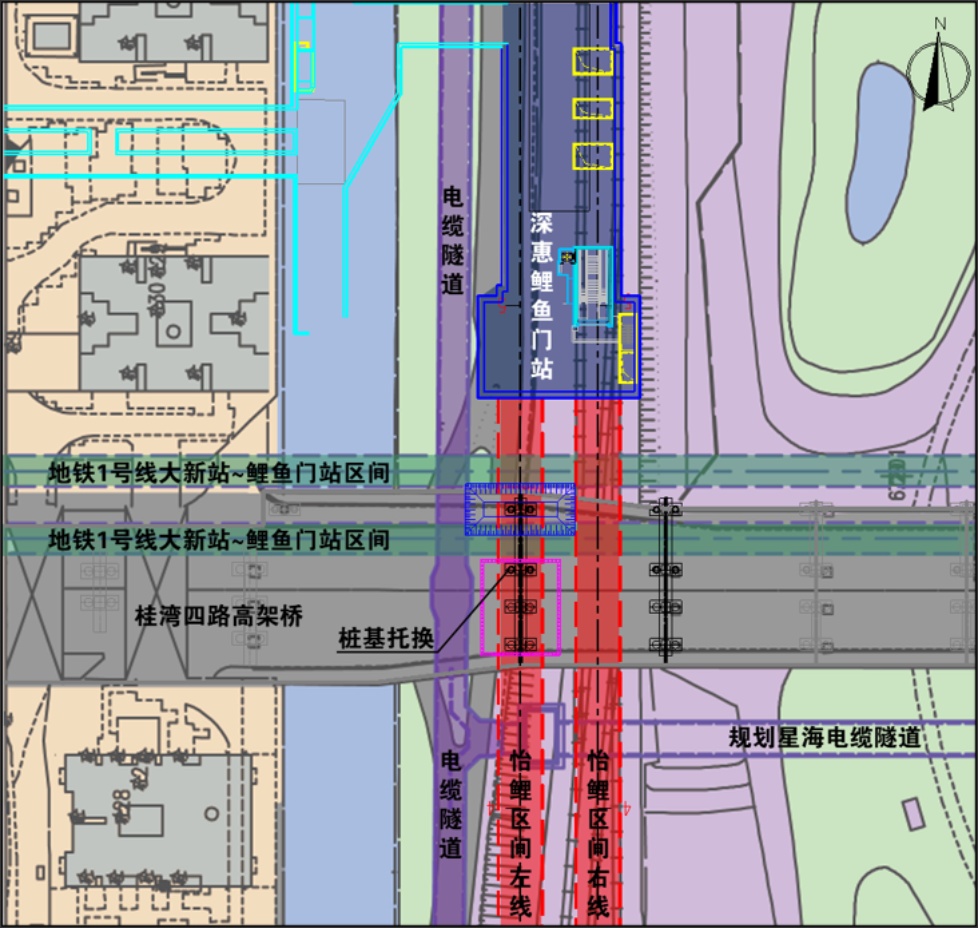Click the 桩基托换 annotation label
Viewport: 978px width, 928px height.
385,639
